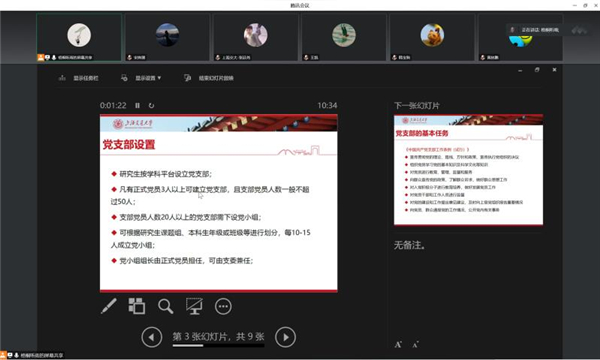This screenshot has height=360, width=600.
Task: Decrease the notes text size
Action: [x=415, y=345]
